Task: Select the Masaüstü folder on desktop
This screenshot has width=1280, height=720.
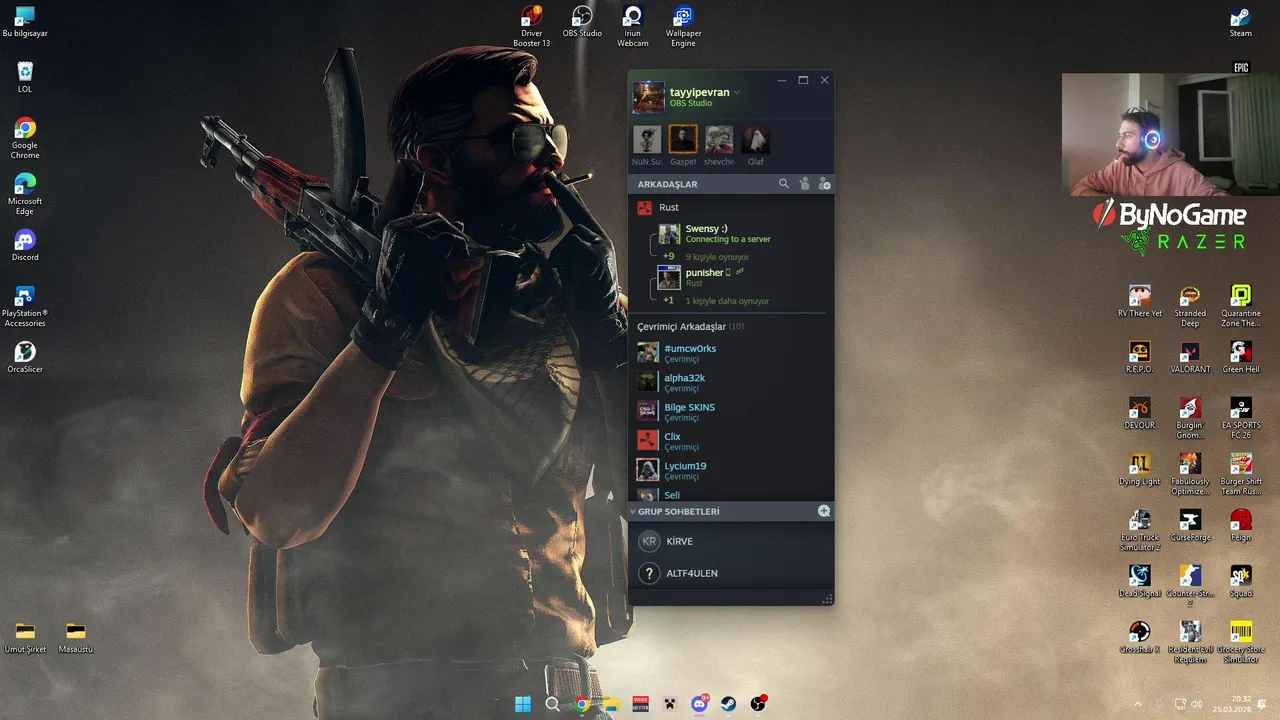Action: click(75, 637)
